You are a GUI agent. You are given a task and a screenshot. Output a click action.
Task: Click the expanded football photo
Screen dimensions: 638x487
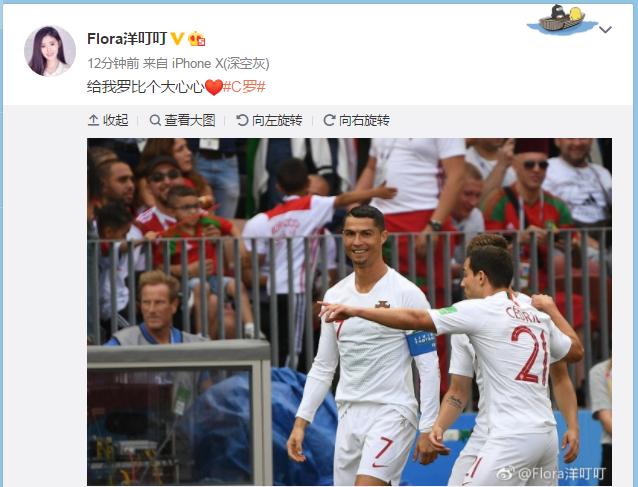point(350,312)
